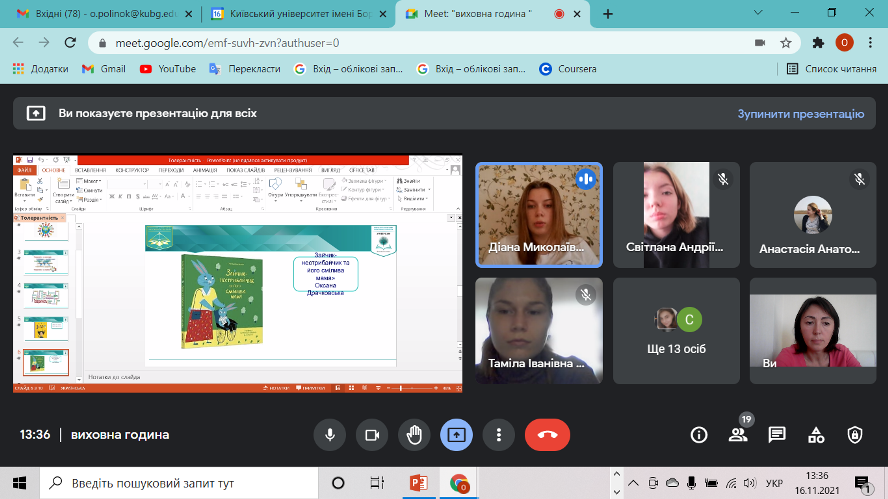The height and width of the screenshot is (499, 888).
Task: Go back in browser history
Action: pyautogui.click(x=18, y=42)
